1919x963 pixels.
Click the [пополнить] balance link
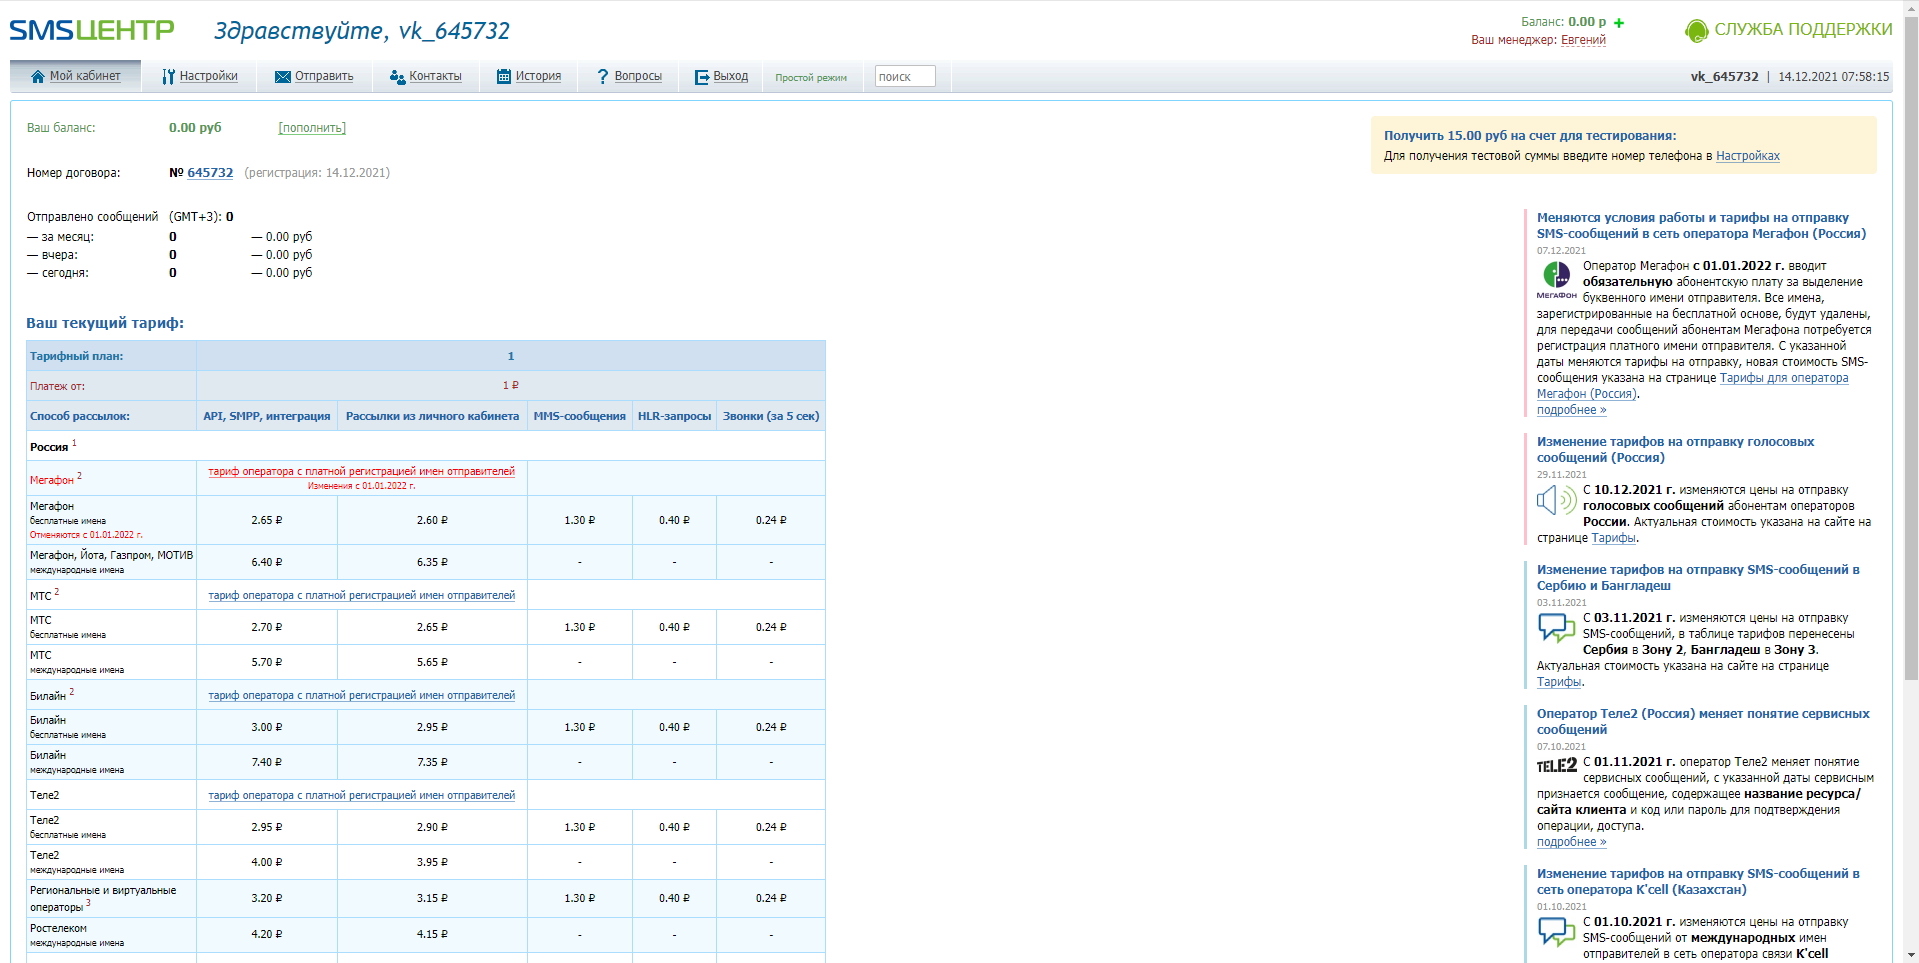[x=312, y=128]
